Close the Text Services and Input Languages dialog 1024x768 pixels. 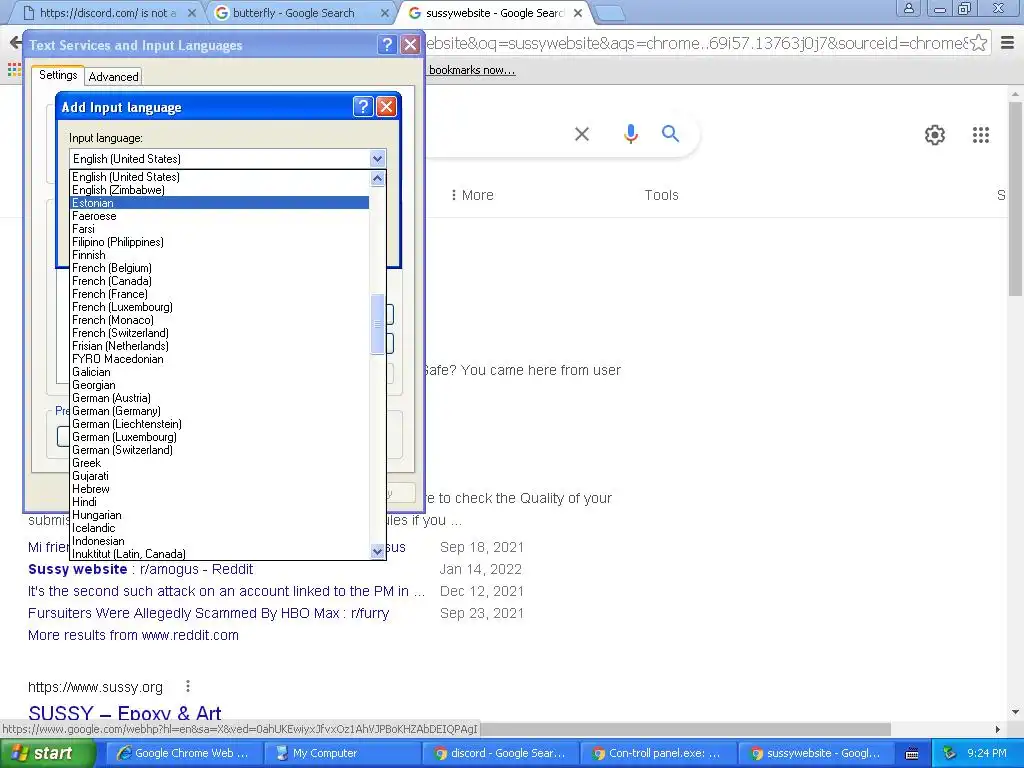pyautogui.click(x=410, y=44)
